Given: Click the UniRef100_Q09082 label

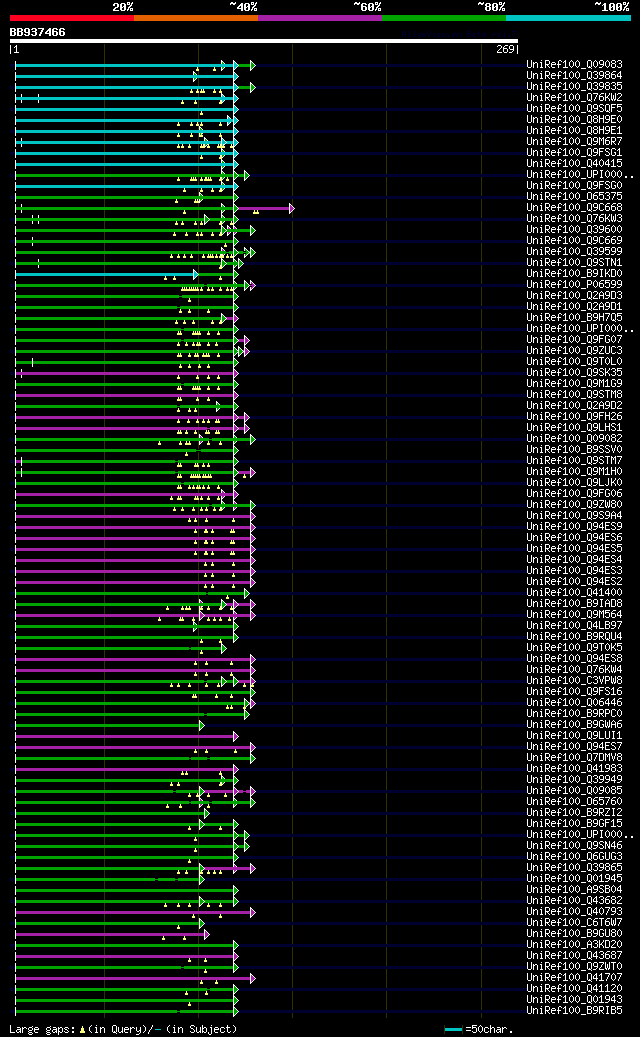Looking at the screenshot, I should point(574,439).
